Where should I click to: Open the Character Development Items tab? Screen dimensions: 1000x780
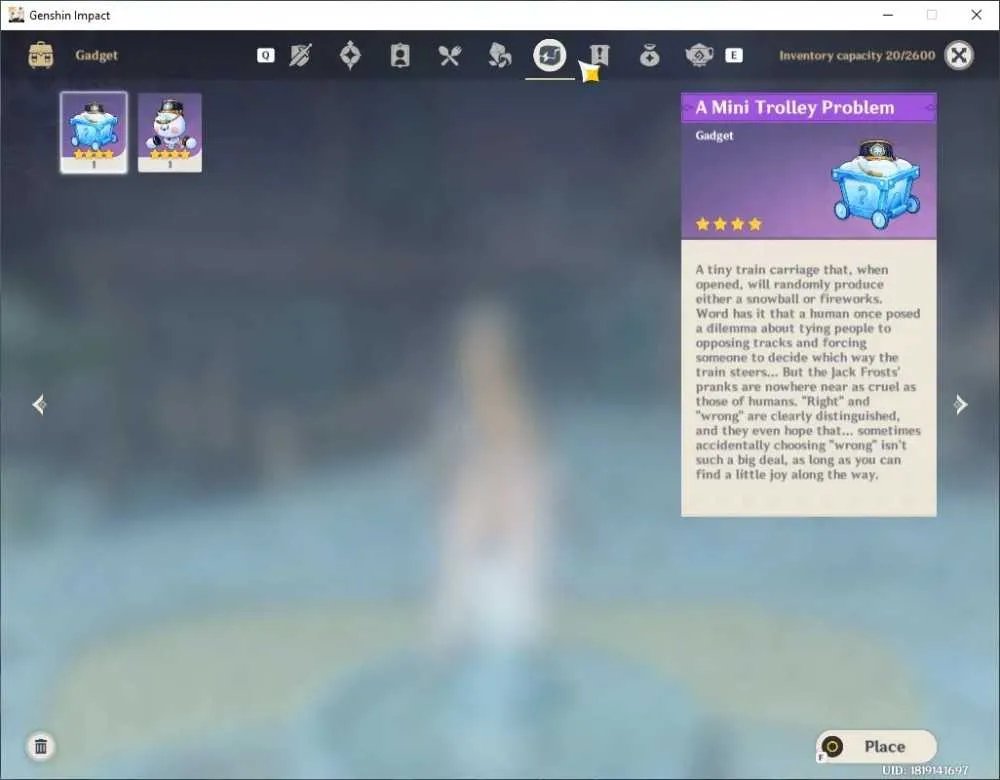pos(400,55)
